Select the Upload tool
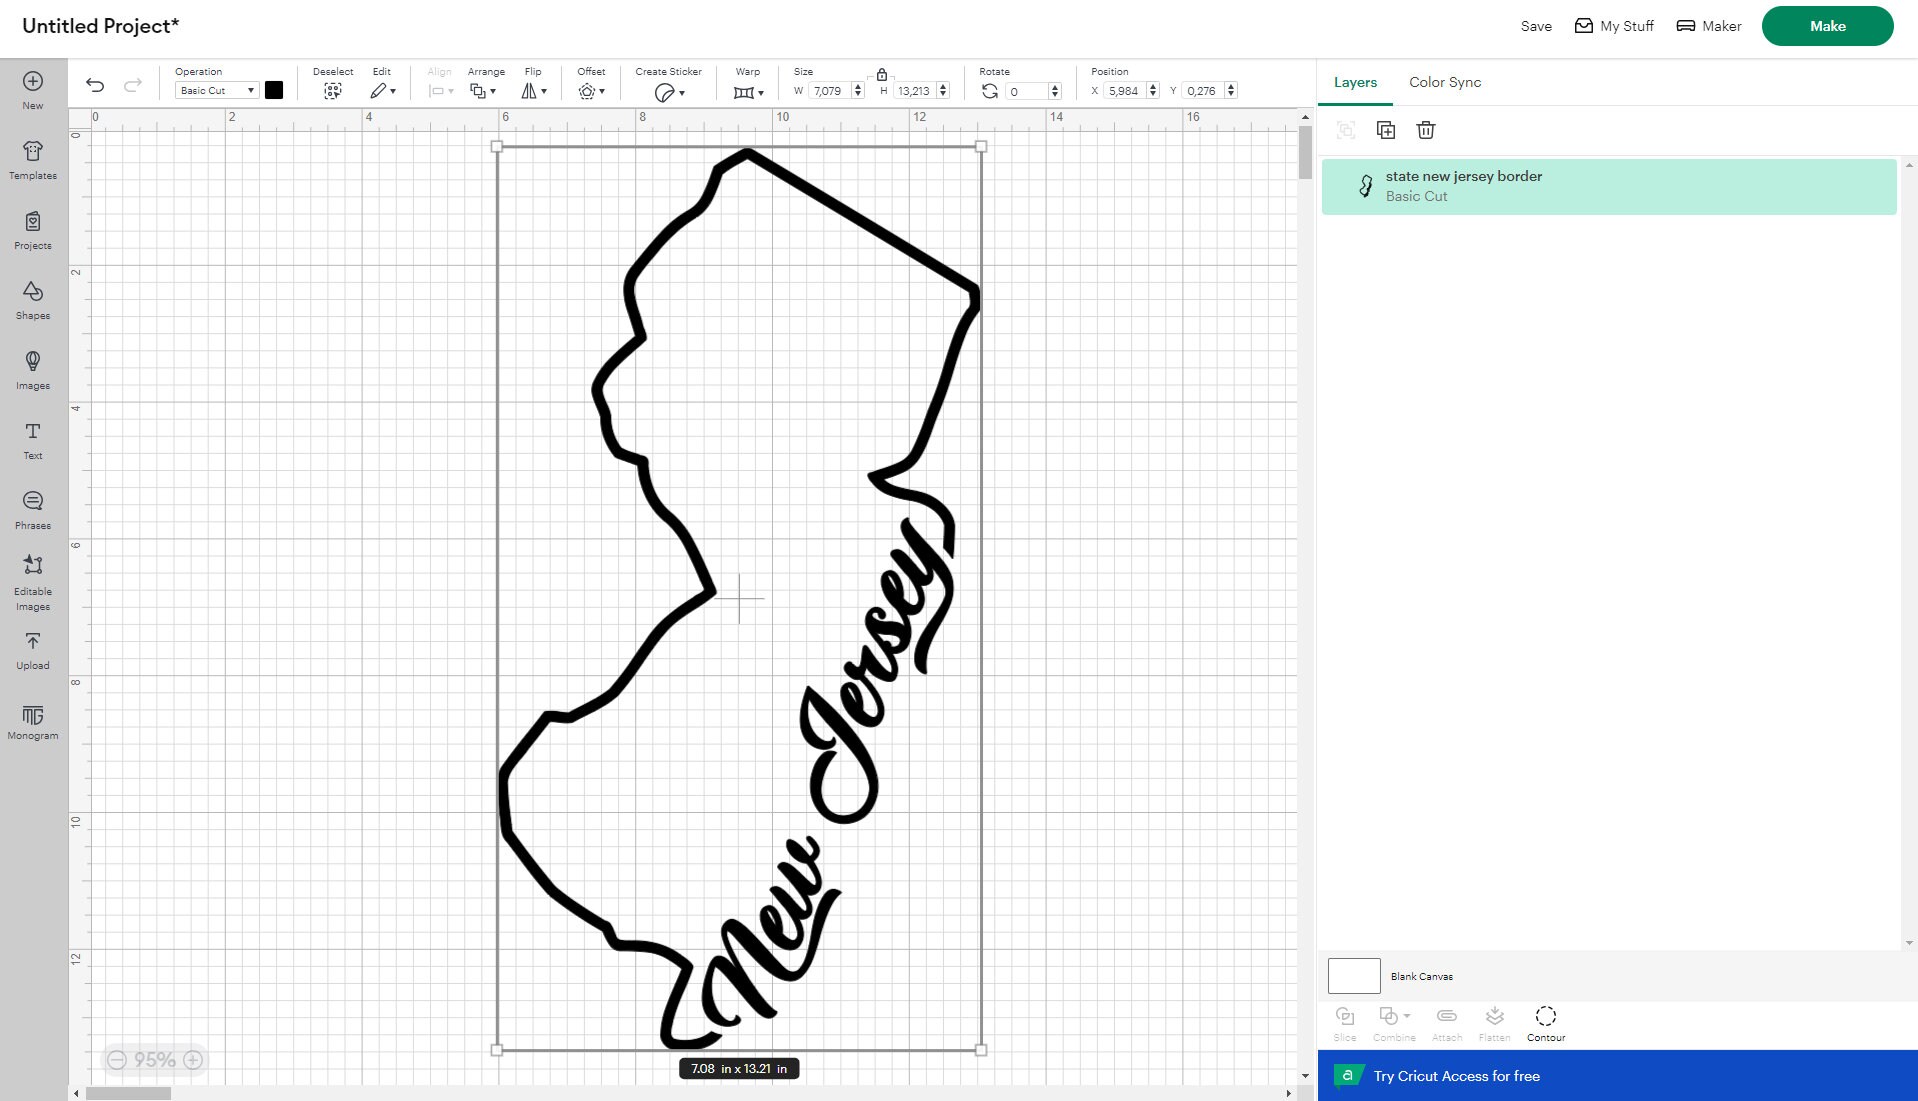Viewport: 1918px width, 1101px height. tap(32, 650)
